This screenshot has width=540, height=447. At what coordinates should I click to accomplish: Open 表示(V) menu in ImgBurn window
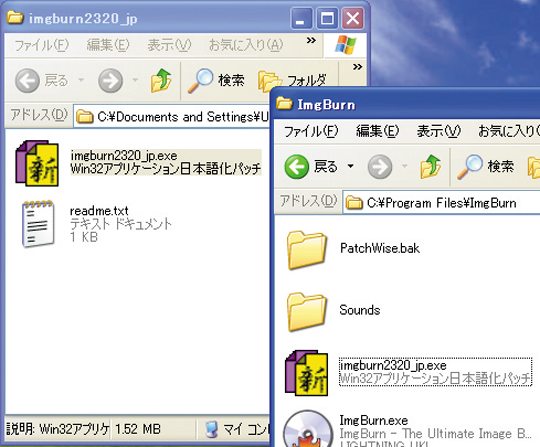click(x=438, y=131)
